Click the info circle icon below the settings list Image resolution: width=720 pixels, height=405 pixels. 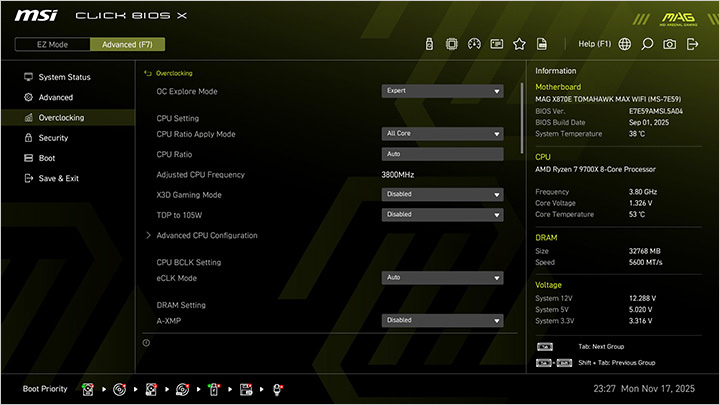[x=146, y=343]
